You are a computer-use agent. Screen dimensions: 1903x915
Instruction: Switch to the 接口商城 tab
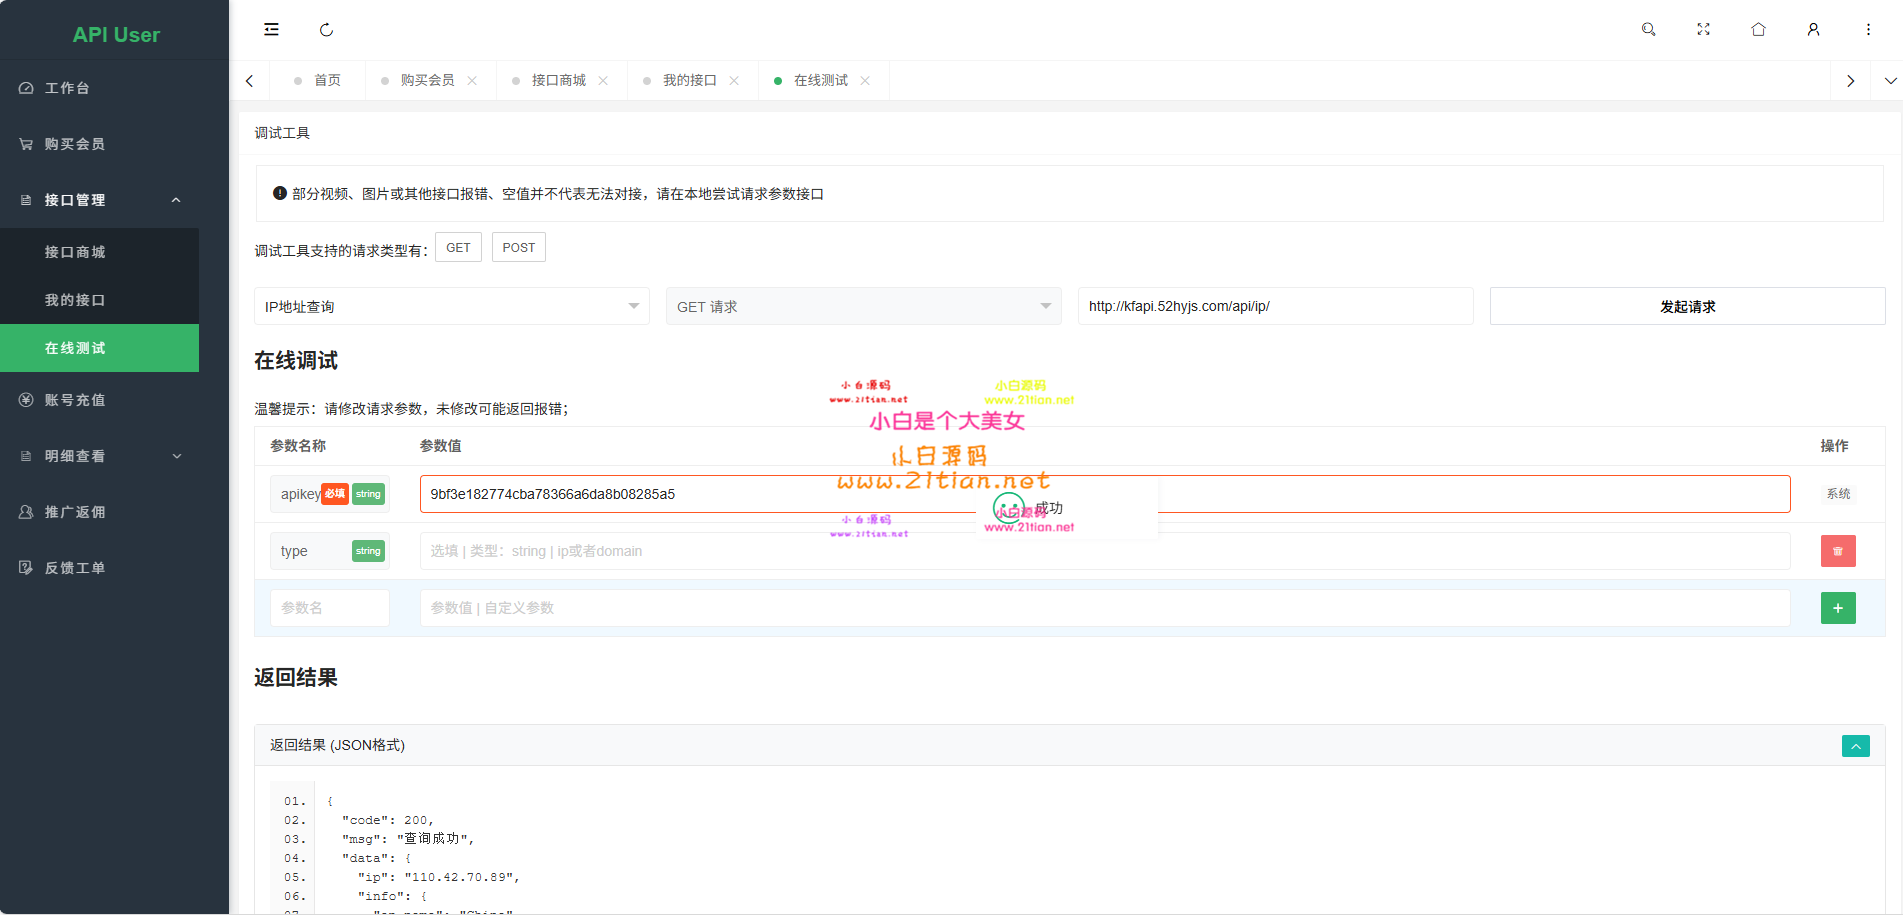(x=558, y=80)
